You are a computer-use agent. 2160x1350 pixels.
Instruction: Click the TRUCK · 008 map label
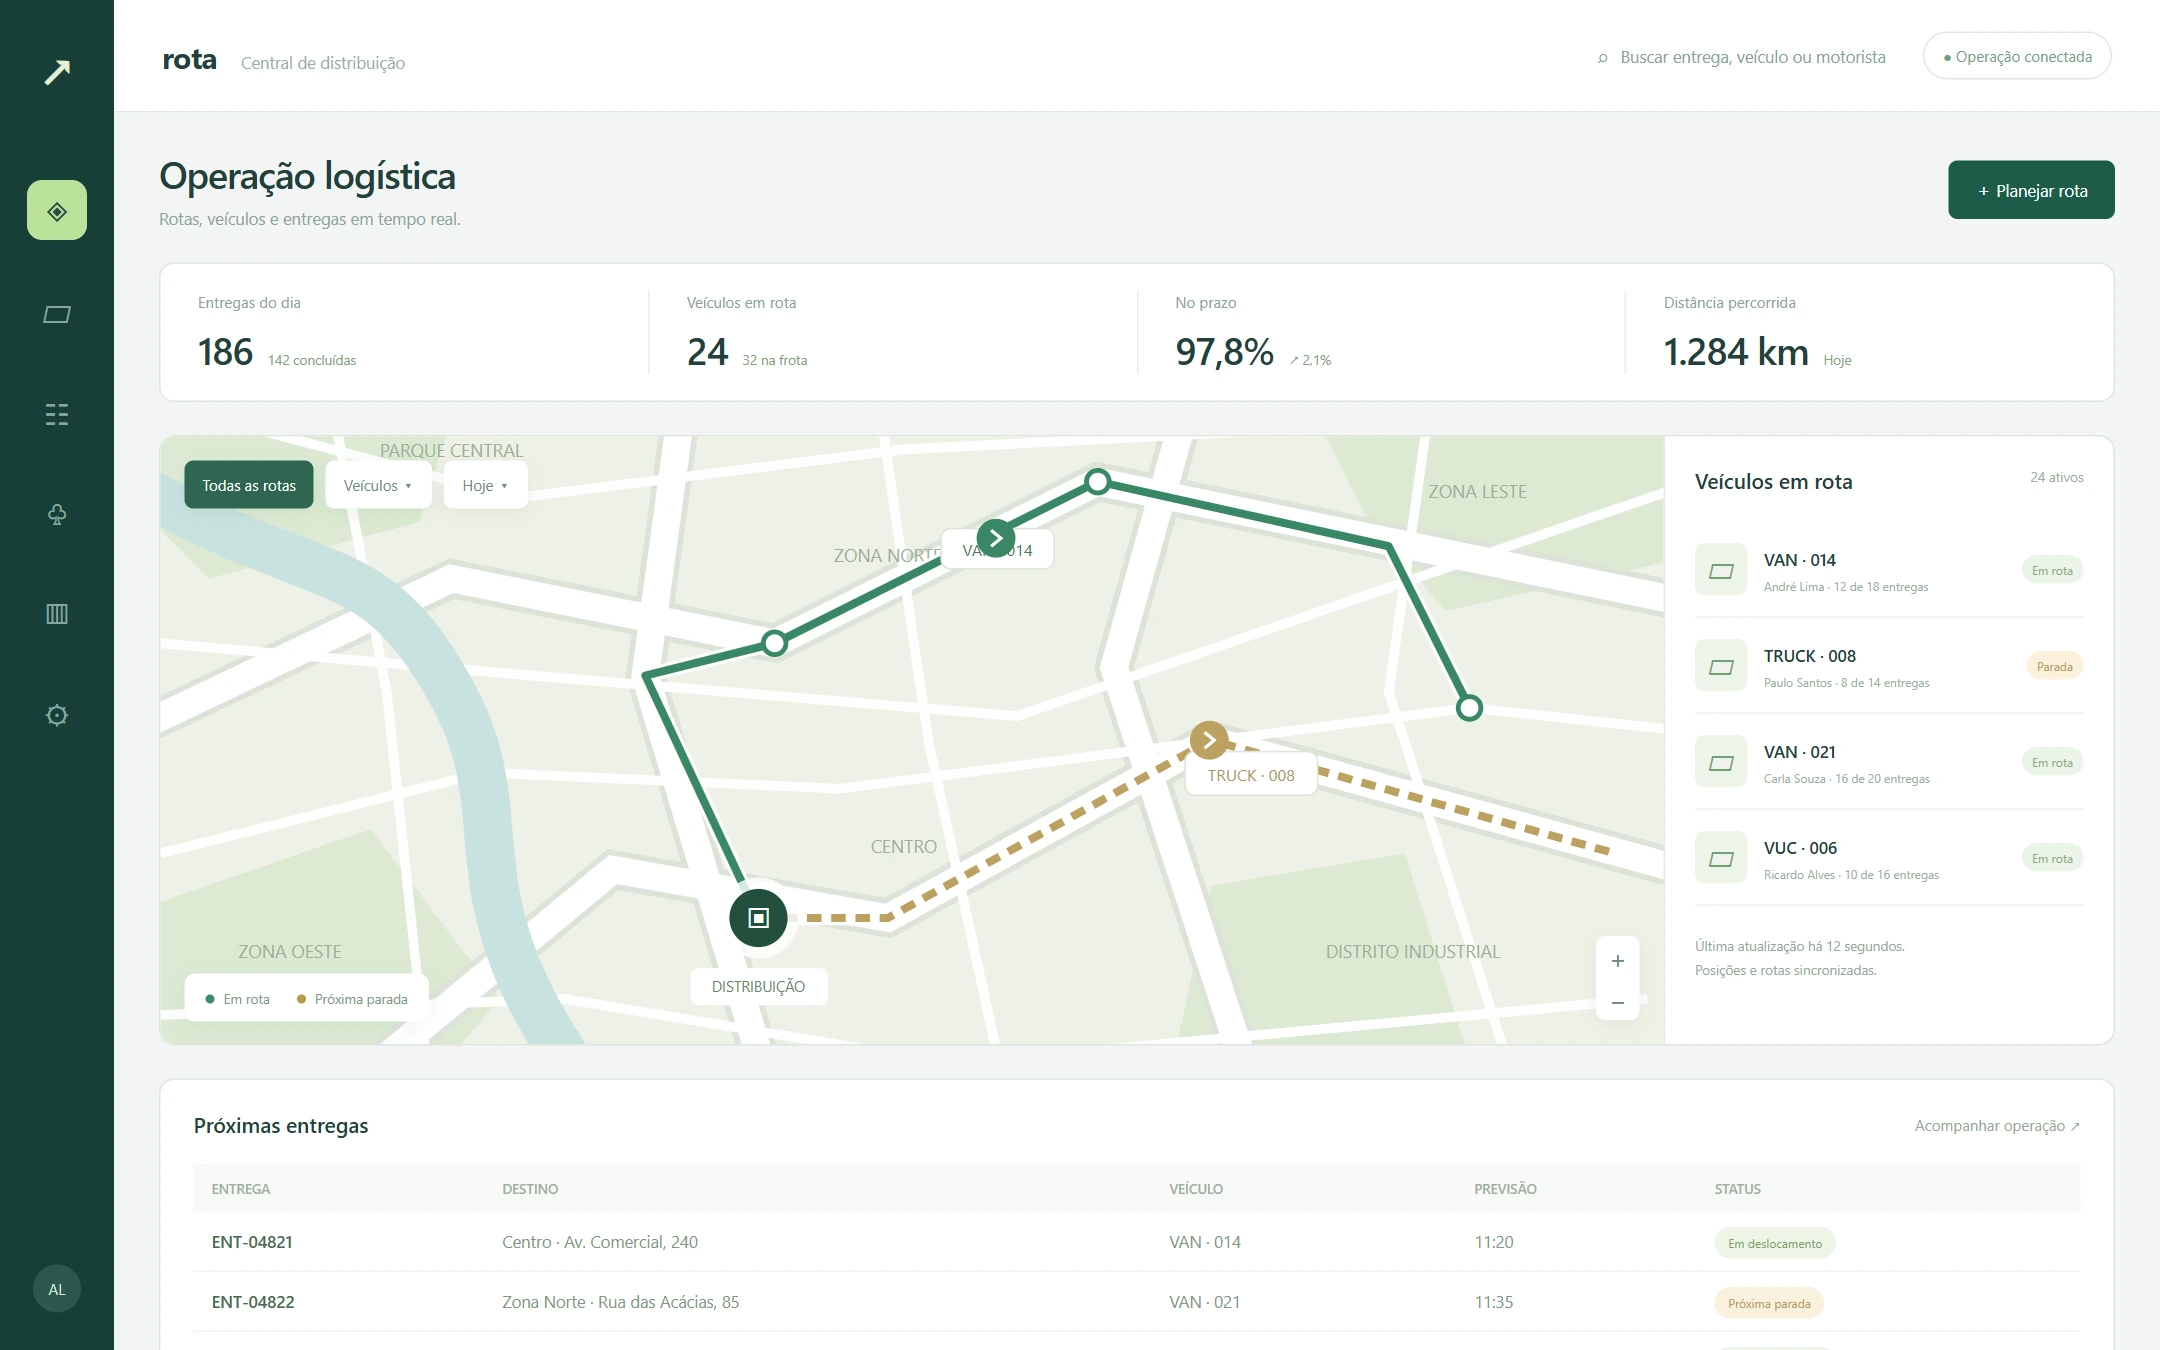pos(1250,775)
